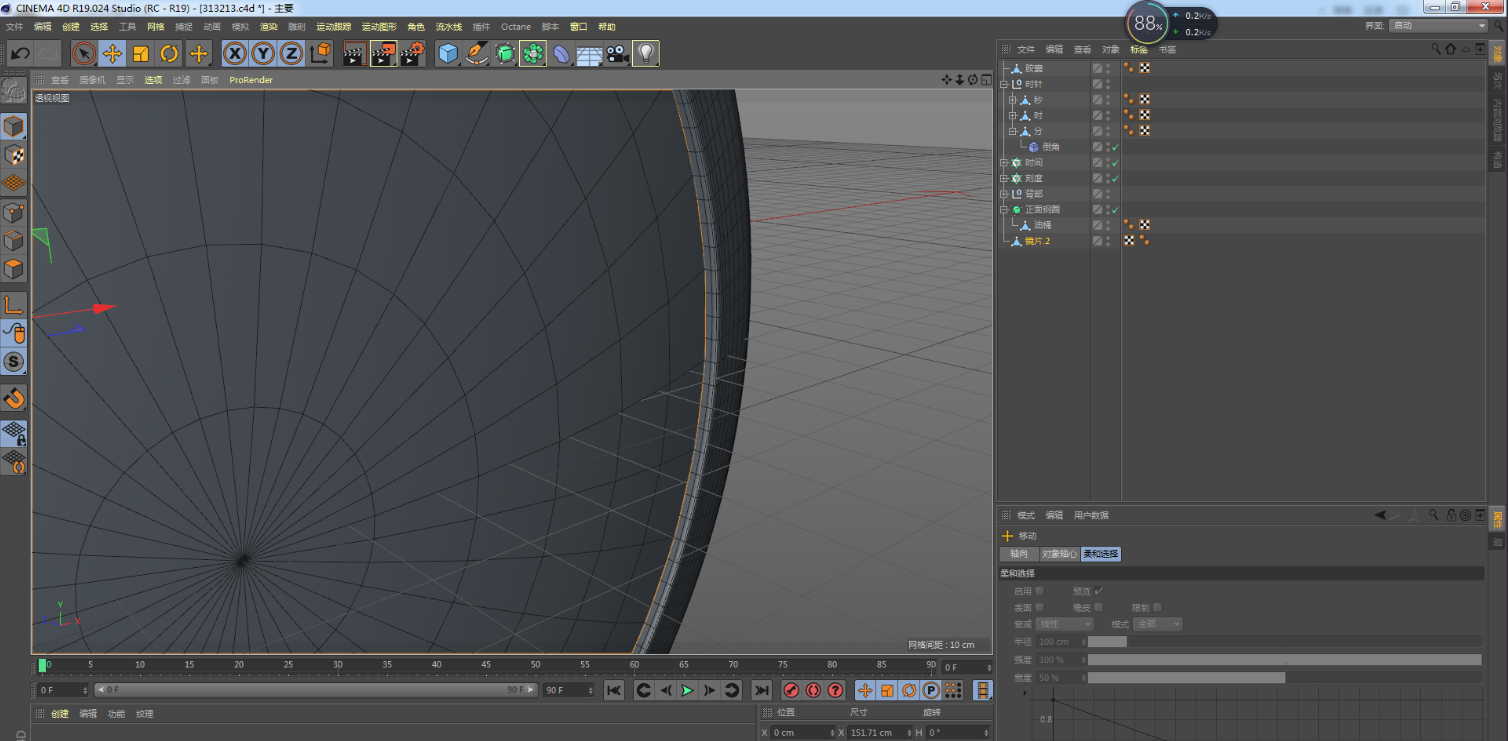The width and height of the screenshot is (1508, 741).
Task: Expand the 刻度 object
Action: (x=1004, y=178)
